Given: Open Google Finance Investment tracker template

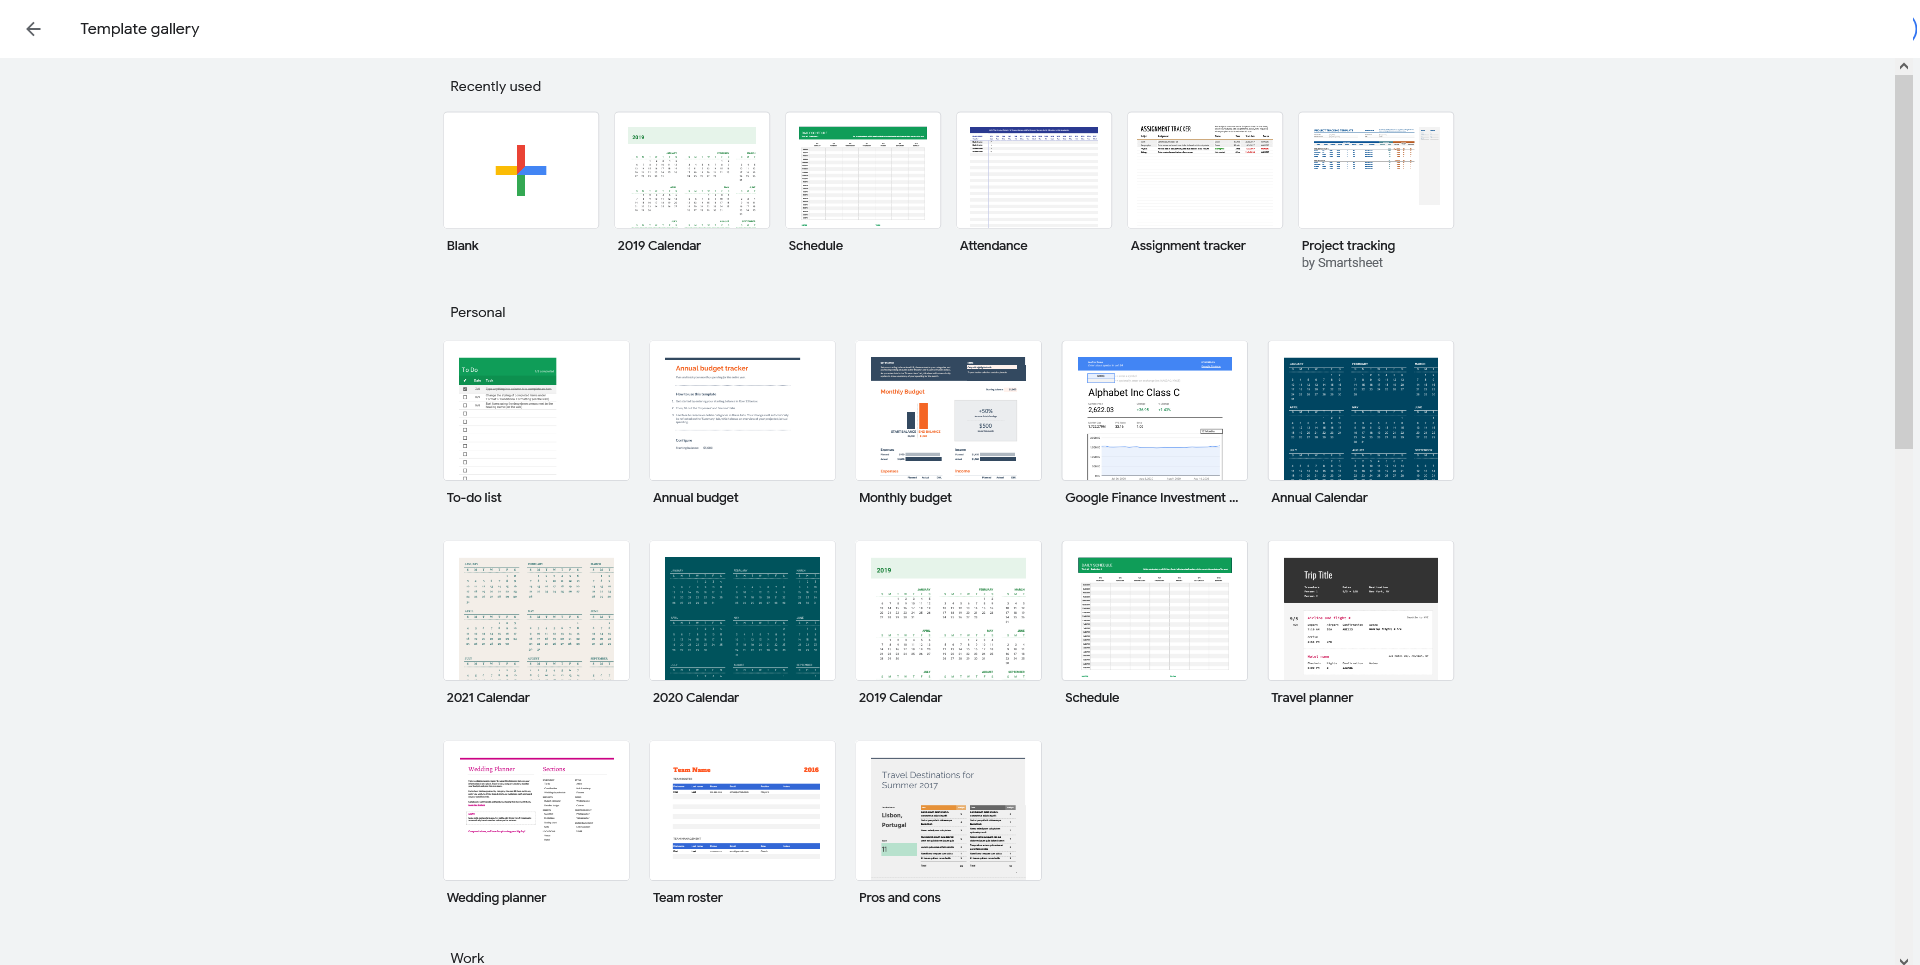Looking at the screenshot, I should [x=1154, y=411].
